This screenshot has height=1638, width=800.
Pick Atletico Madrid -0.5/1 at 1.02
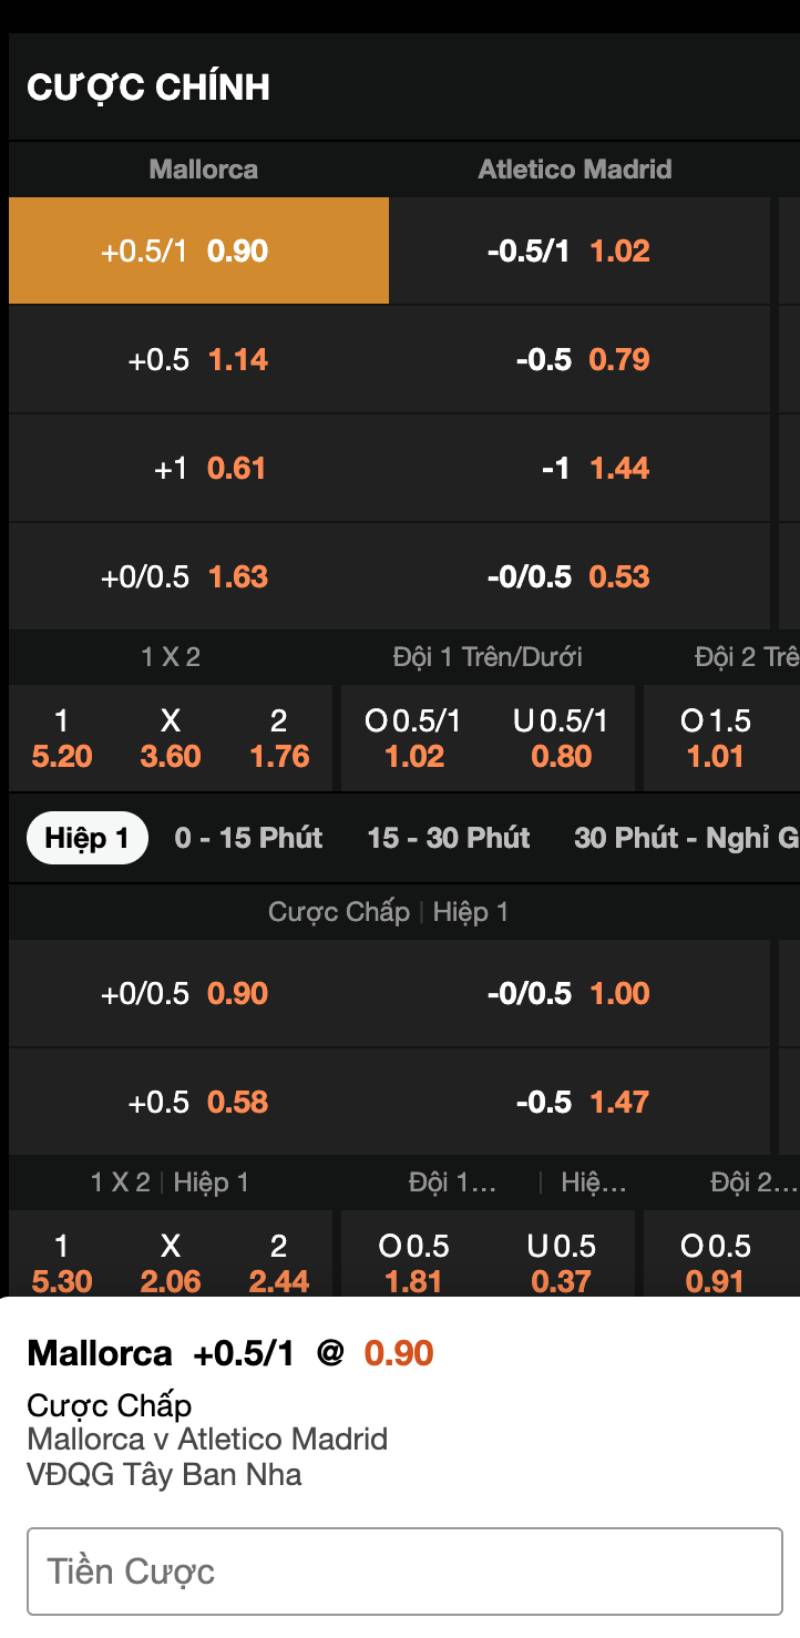tap(578, 250)
